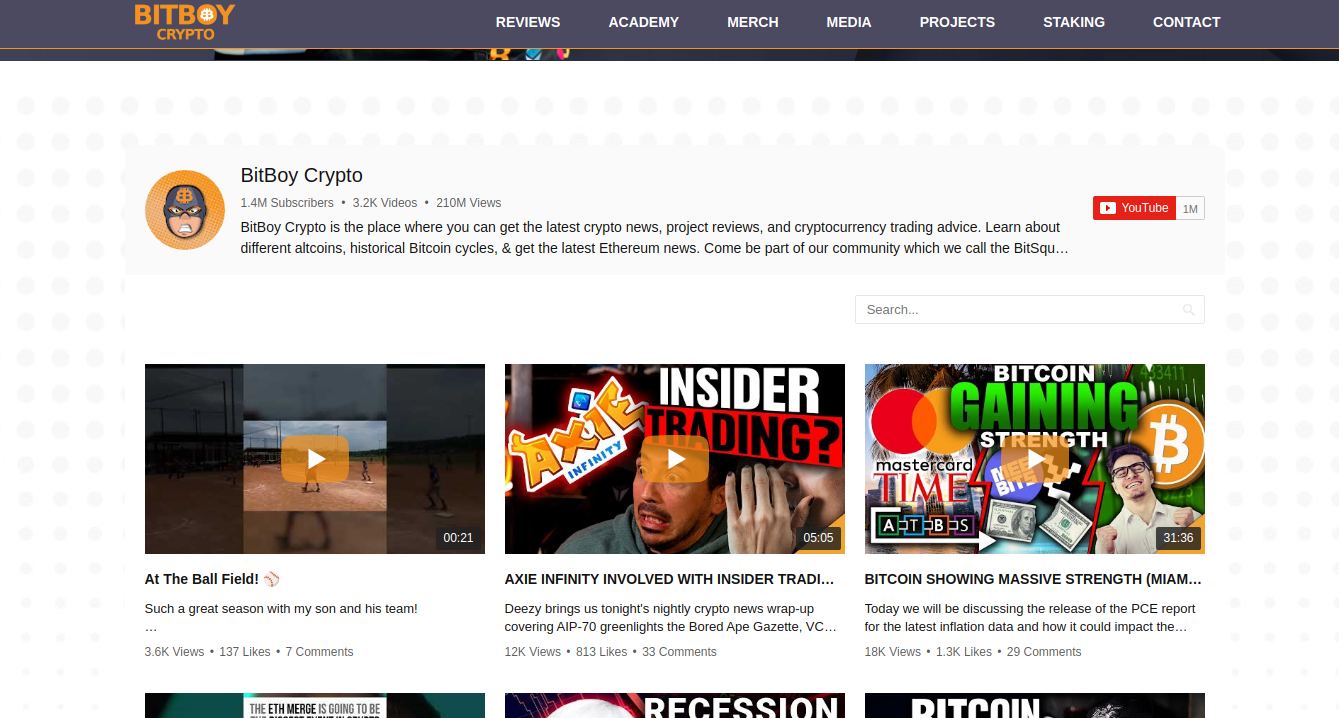The width and height of the screenshot is (1339, 718).
Task: Click '29 Comments' text
Action: click(x=1044, y=652)
